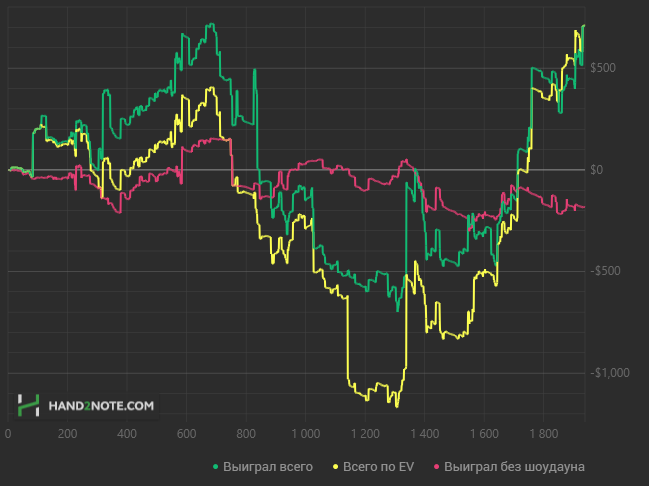Toggle the "Выиграл всего" legend series label
This screenshot has height=486, width=649.
coord(268,467)
